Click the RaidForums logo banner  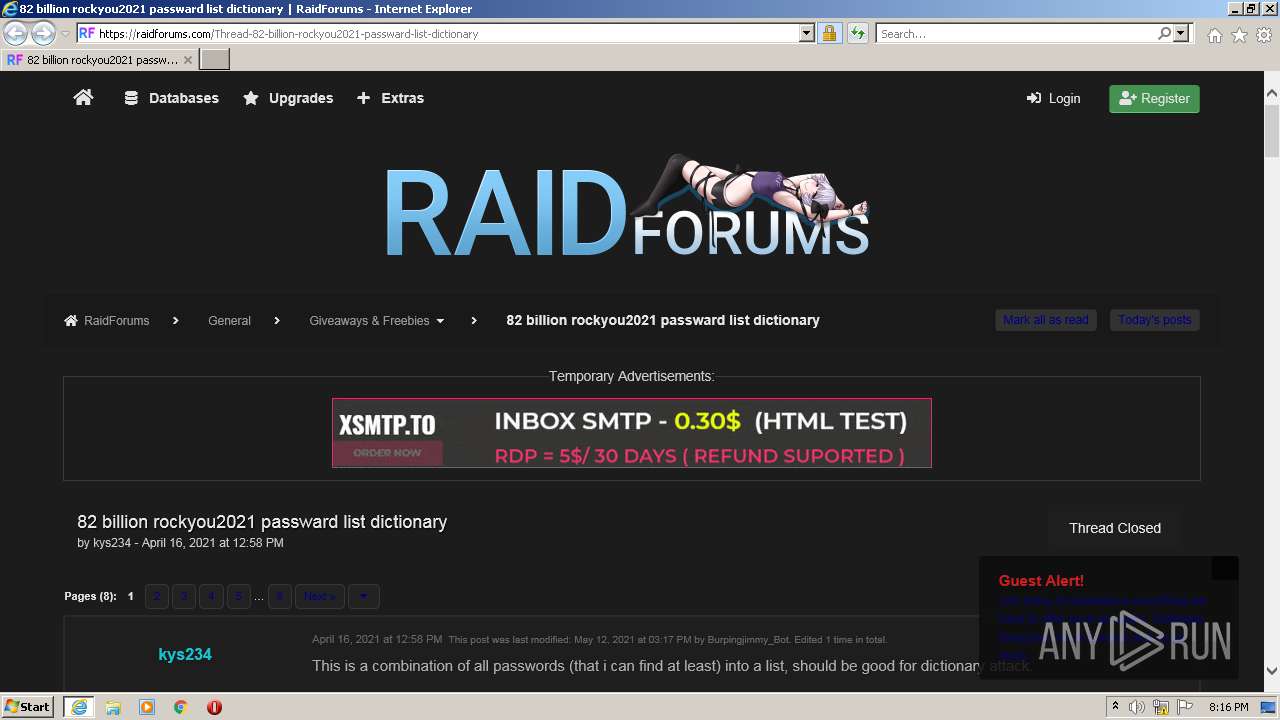click(627, 207)
